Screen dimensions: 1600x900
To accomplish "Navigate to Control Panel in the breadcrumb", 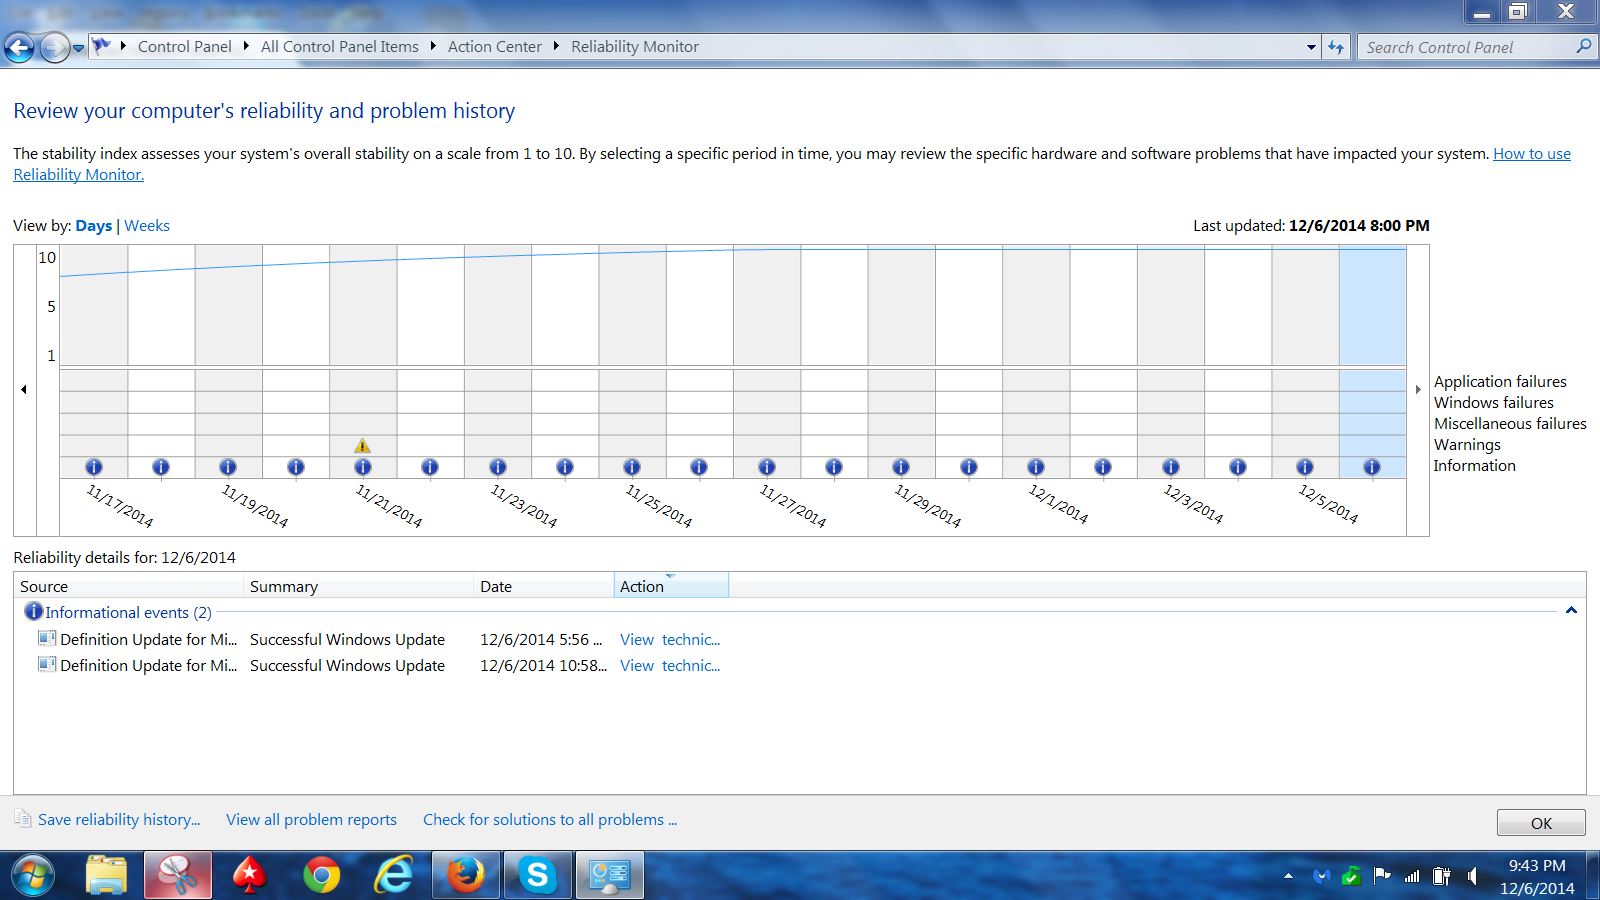I will pyautogui.click(x=185, y=47).
